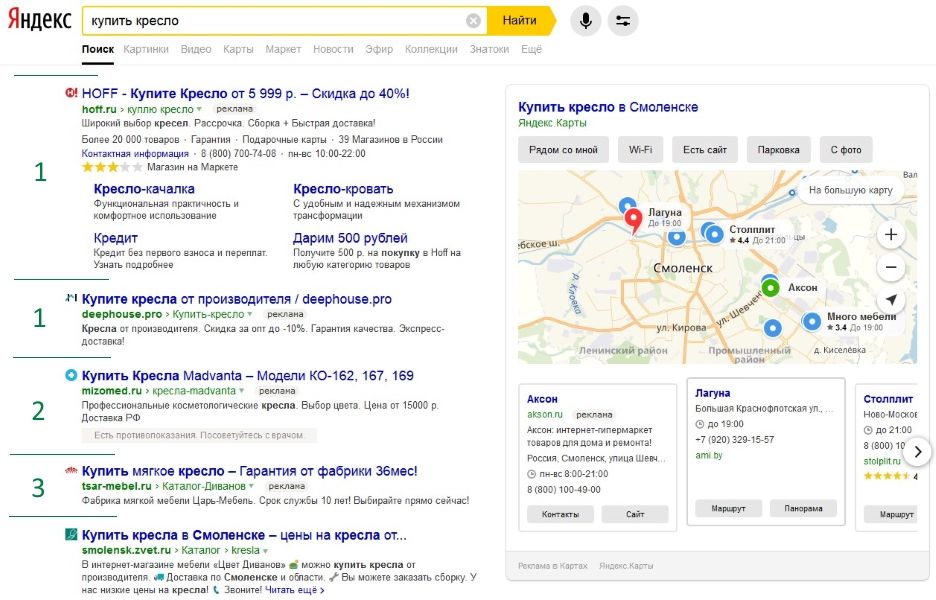The width and height of the screenshot is (936, 600).
Task: Open the Кресло-кровать sitelink
Action: (343, 189)
